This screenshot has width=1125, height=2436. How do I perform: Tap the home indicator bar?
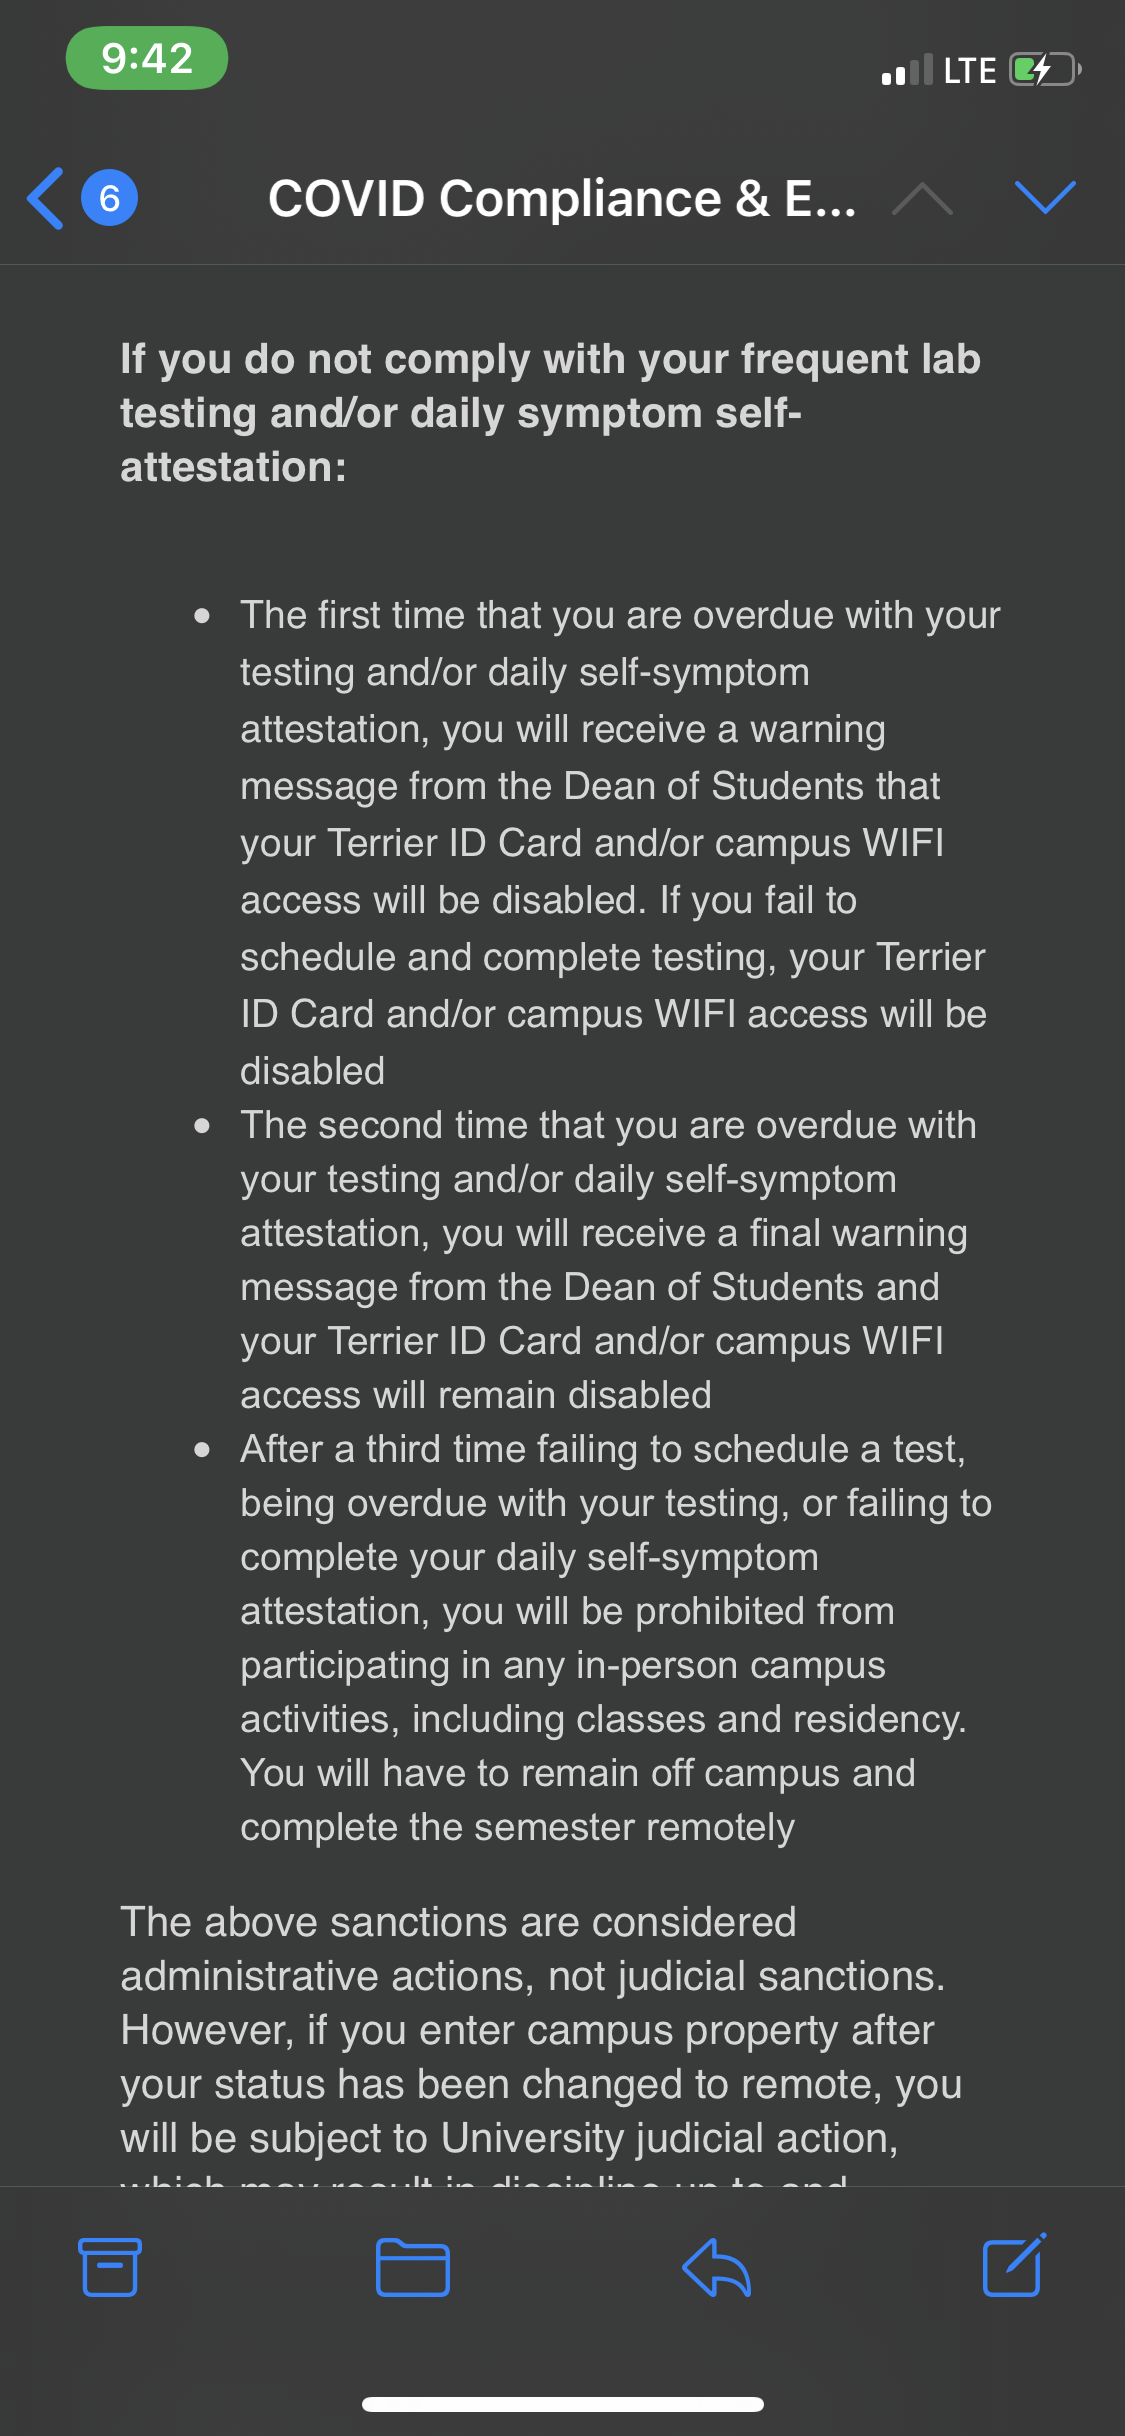(562, 2404)
